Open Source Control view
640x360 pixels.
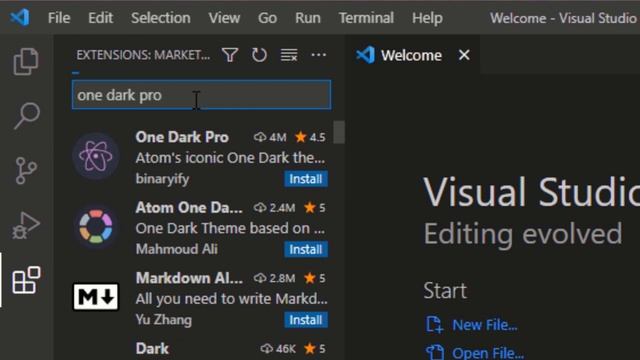[x=26, y=171]
